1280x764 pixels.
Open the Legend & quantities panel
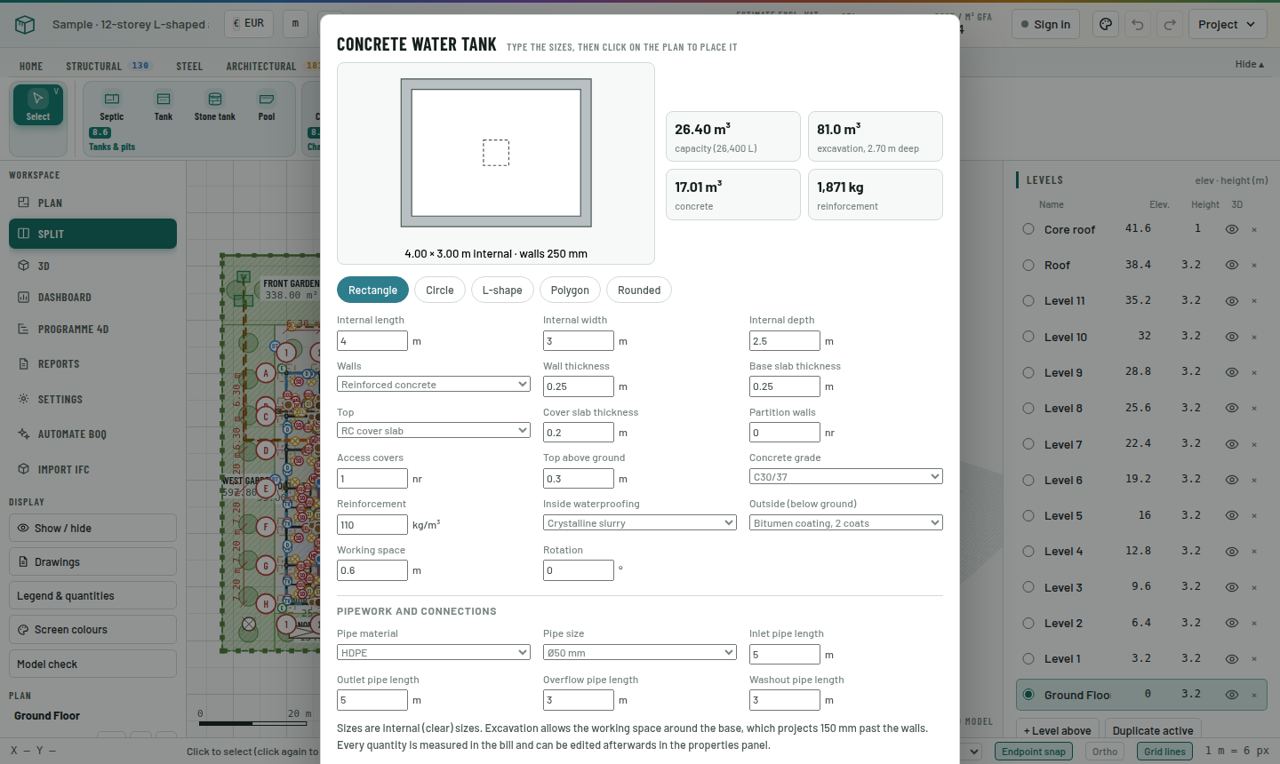(93, 596)
